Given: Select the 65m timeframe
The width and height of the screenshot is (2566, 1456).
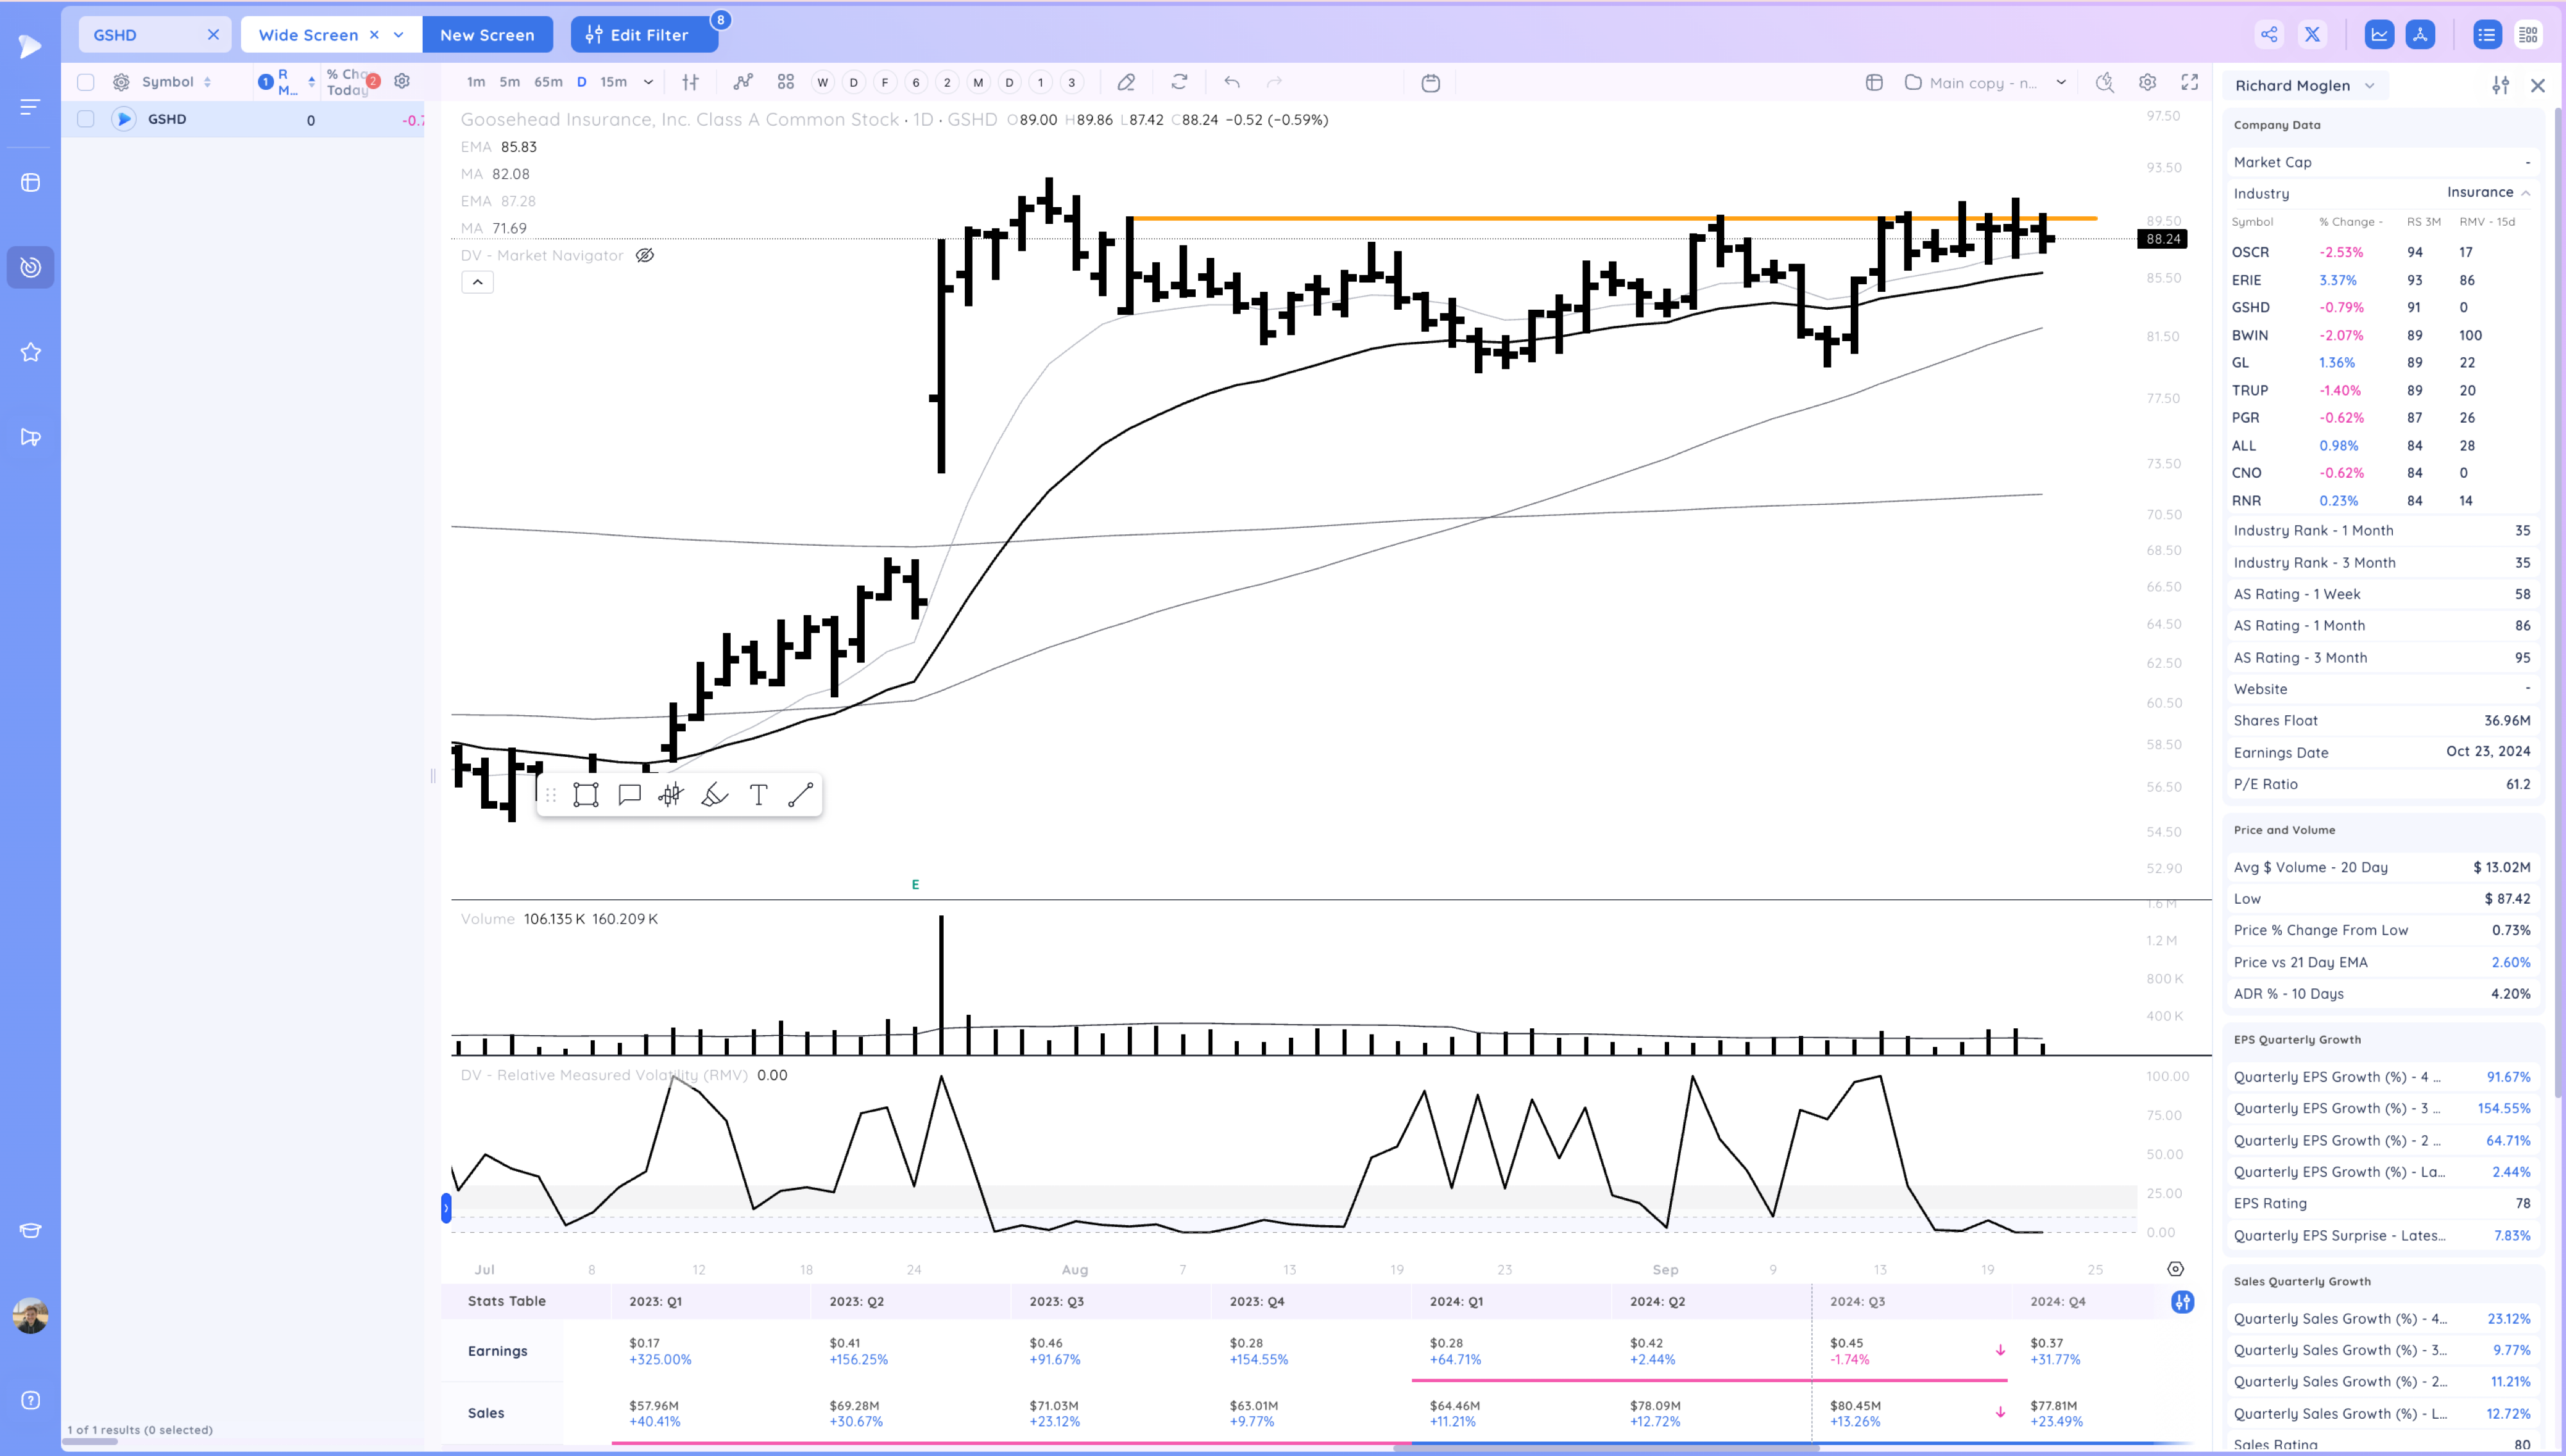Looking at the screenshot, I should click(x=548, y=82).
